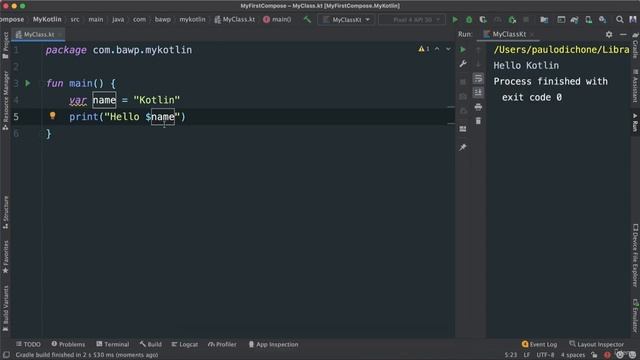This screenshot has width=640, height=360.
Task: Open the Logcat tool window
Action: 184,344
